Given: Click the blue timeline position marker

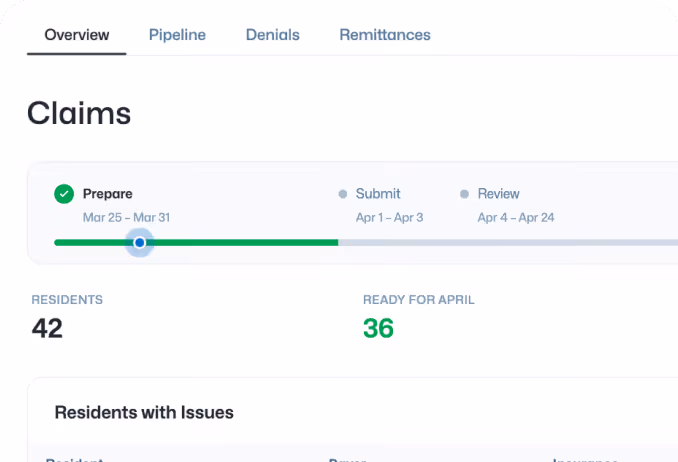Looking at the screenshot, I should 140,243.
